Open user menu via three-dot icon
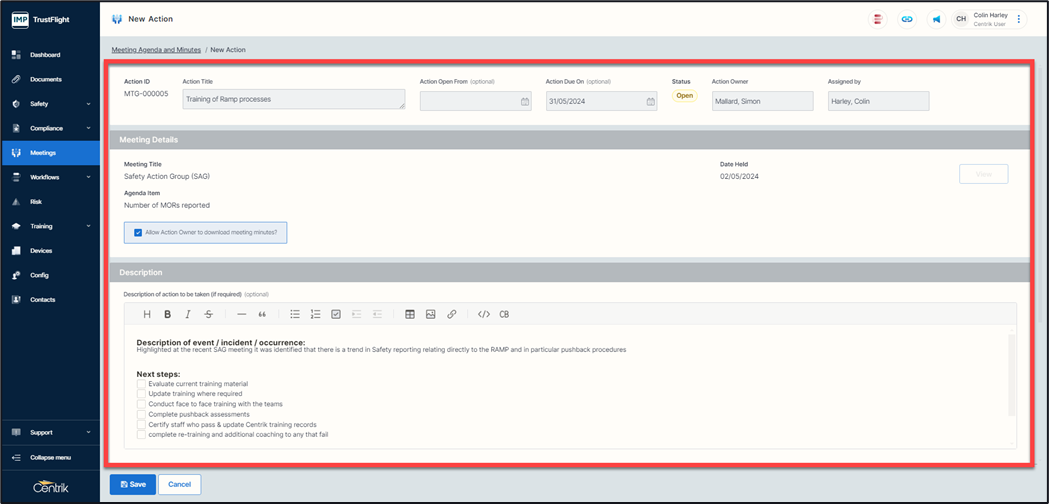Image resolution: width=1049 pixels, height=504 pixels. [x=1019, y=19]
